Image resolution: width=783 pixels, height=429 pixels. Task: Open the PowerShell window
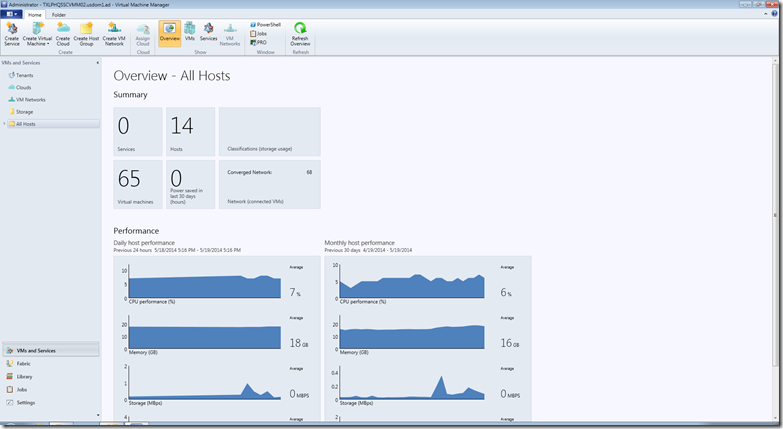(265, 24)
